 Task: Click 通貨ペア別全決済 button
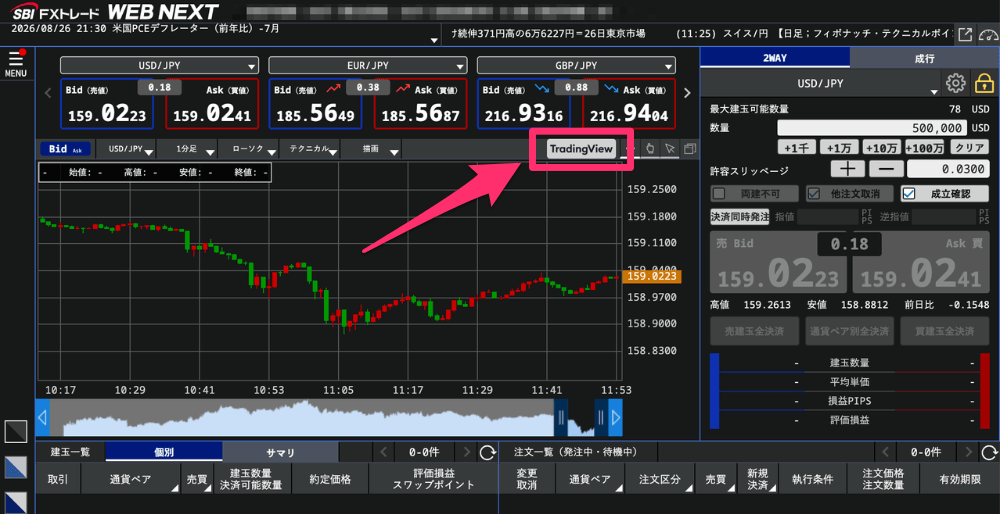point(849,332)
